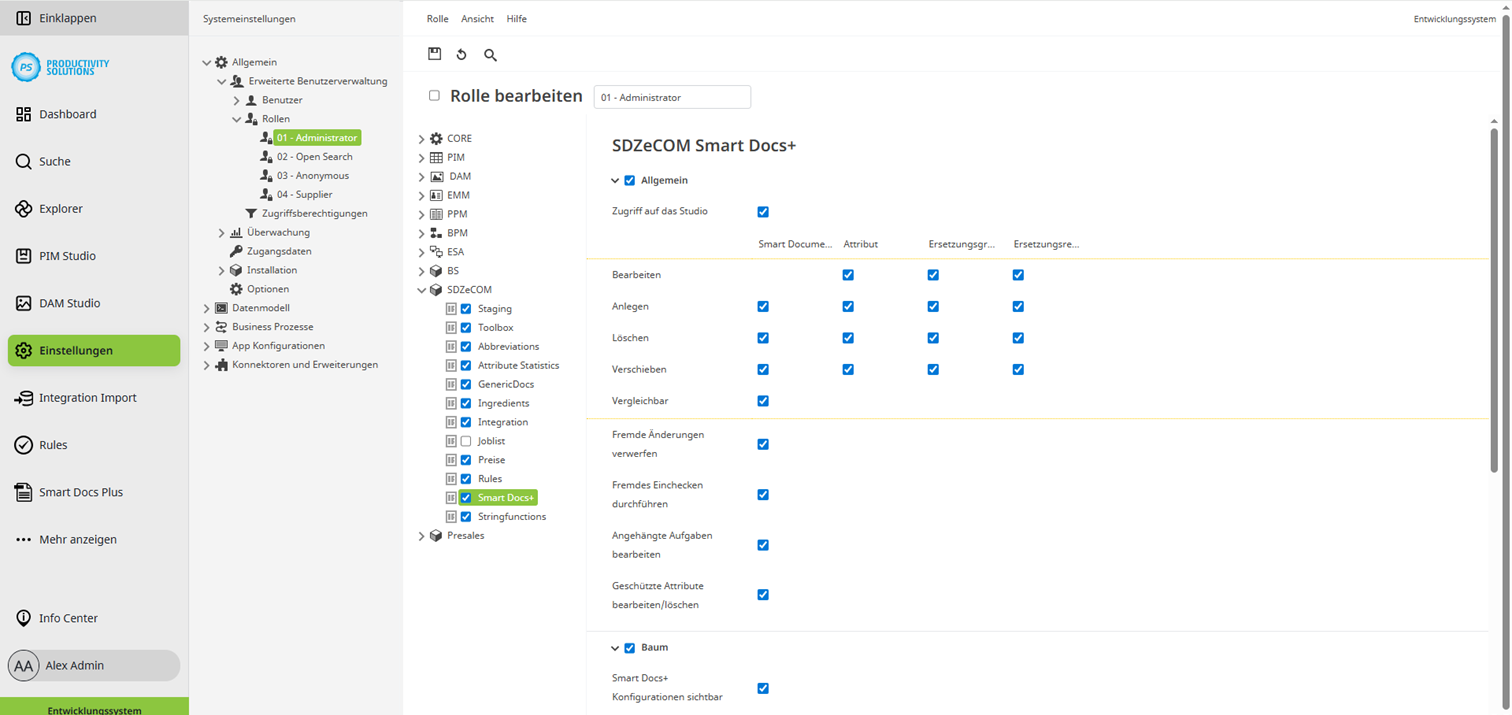The width and height of the screenshot is (1512, 715).
Task: Open the Hilfe menu
Action: pos(516,18)
